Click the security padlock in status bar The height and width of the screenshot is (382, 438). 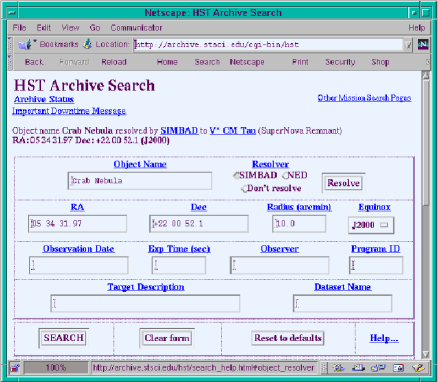[15, 368]
